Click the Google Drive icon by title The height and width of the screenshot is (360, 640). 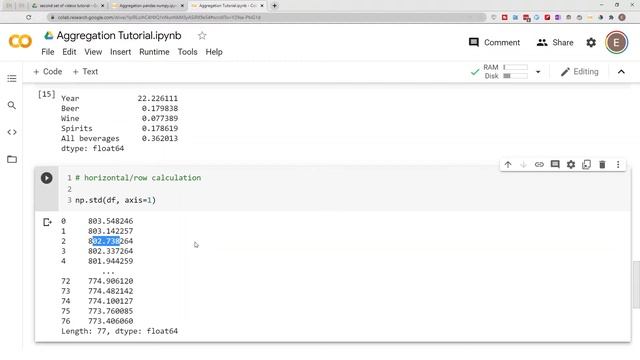(49, 36)
